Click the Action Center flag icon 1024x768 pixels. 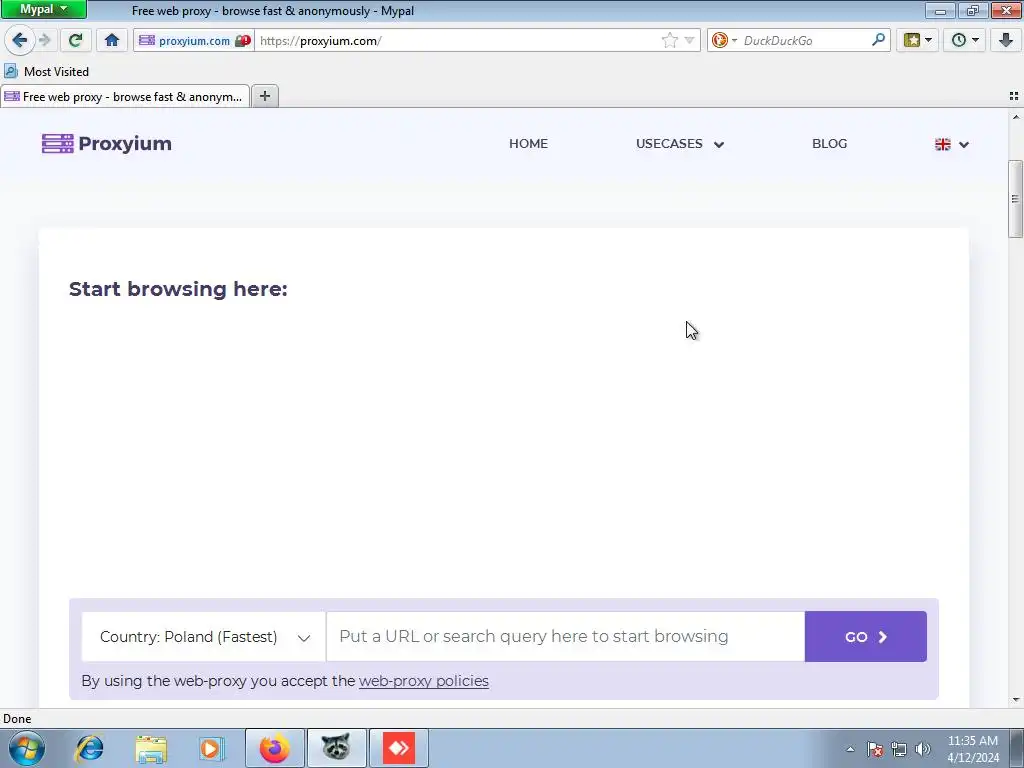tap(875, 749)
